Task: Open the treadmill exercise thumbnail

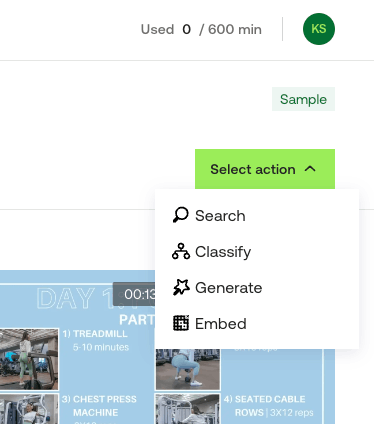Action: (x=29, y=359)
